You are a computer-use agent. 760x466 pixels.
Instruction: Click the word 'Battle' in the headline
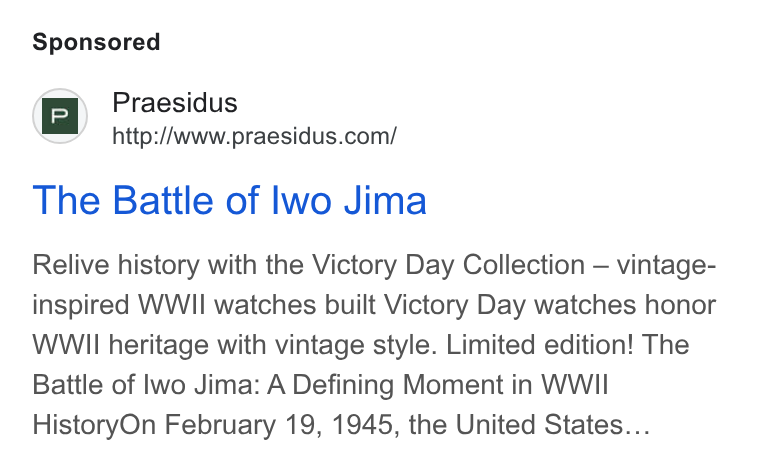click(x=163, y=200)
